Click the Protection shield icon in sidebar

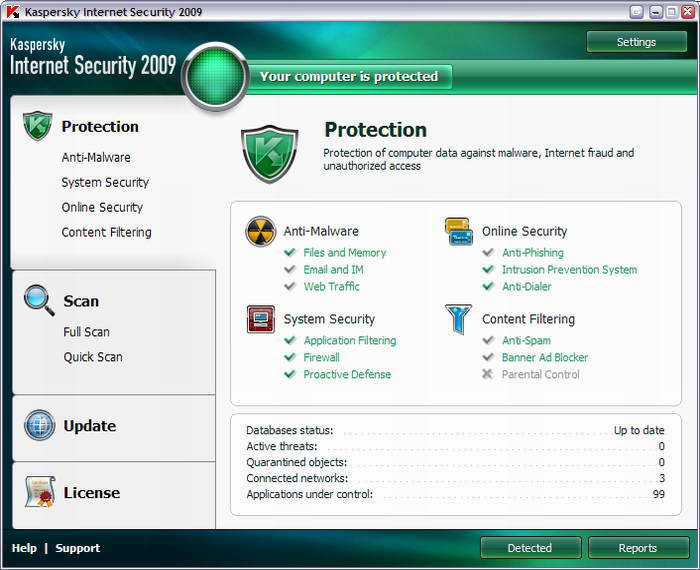(x=38, y=126)
